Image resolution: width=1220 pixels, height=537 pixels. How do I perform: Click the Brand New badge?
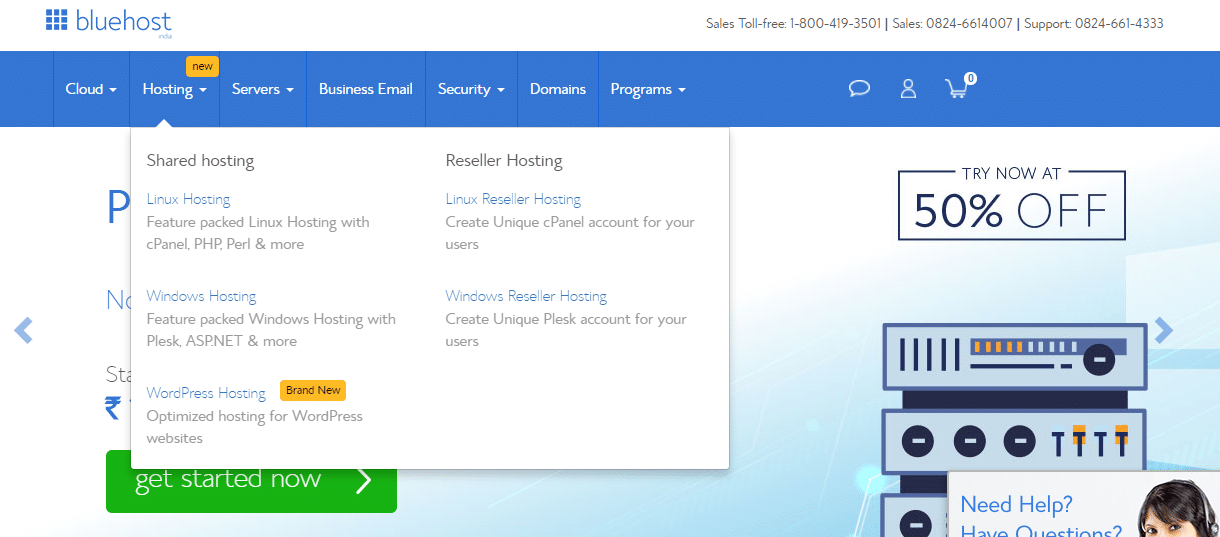pyautogui.click(x=313, y=390)
